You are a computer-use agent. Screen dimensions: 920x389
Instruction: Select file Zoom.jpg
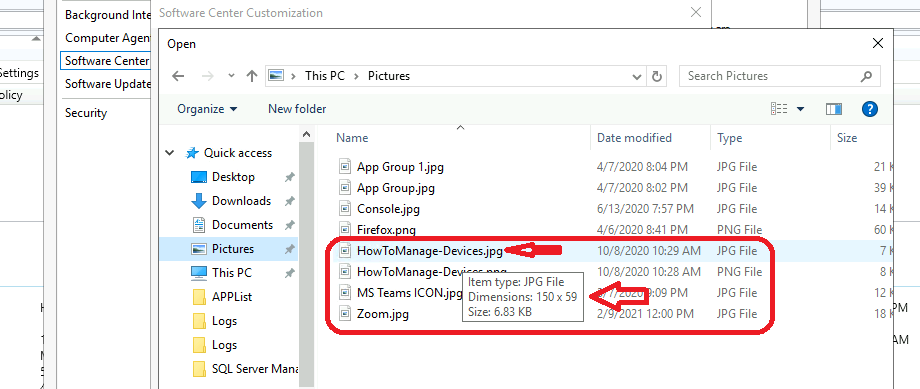383,314
